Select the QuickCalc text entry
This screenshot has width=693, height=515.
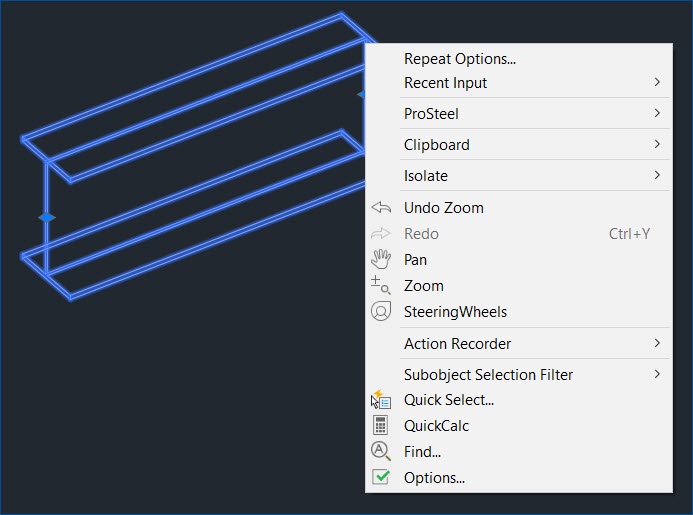[436, 426]
